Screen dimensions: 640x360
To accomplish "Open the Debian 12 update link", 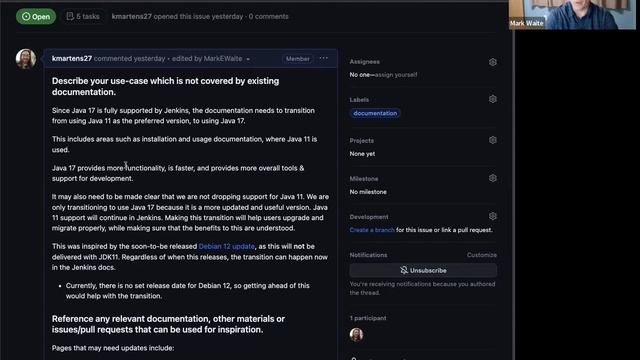I will [227, 246].
